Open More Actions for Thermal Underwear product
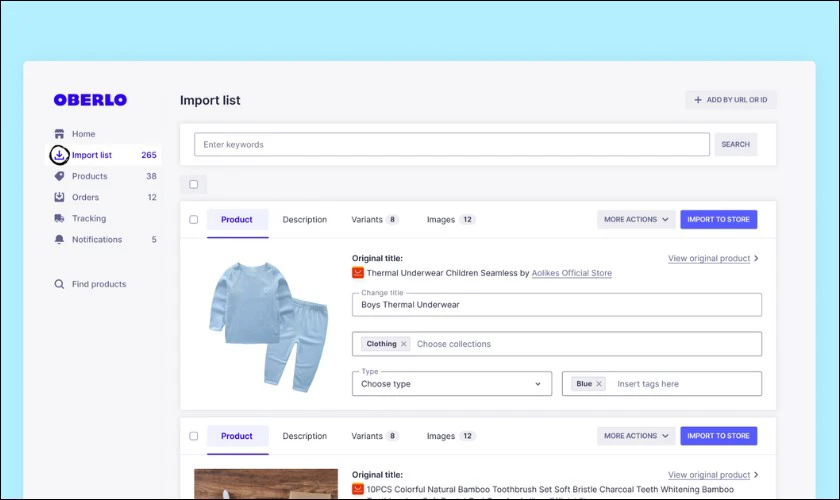Viewport: 840px width, 500px height. [x=636, y=219]
